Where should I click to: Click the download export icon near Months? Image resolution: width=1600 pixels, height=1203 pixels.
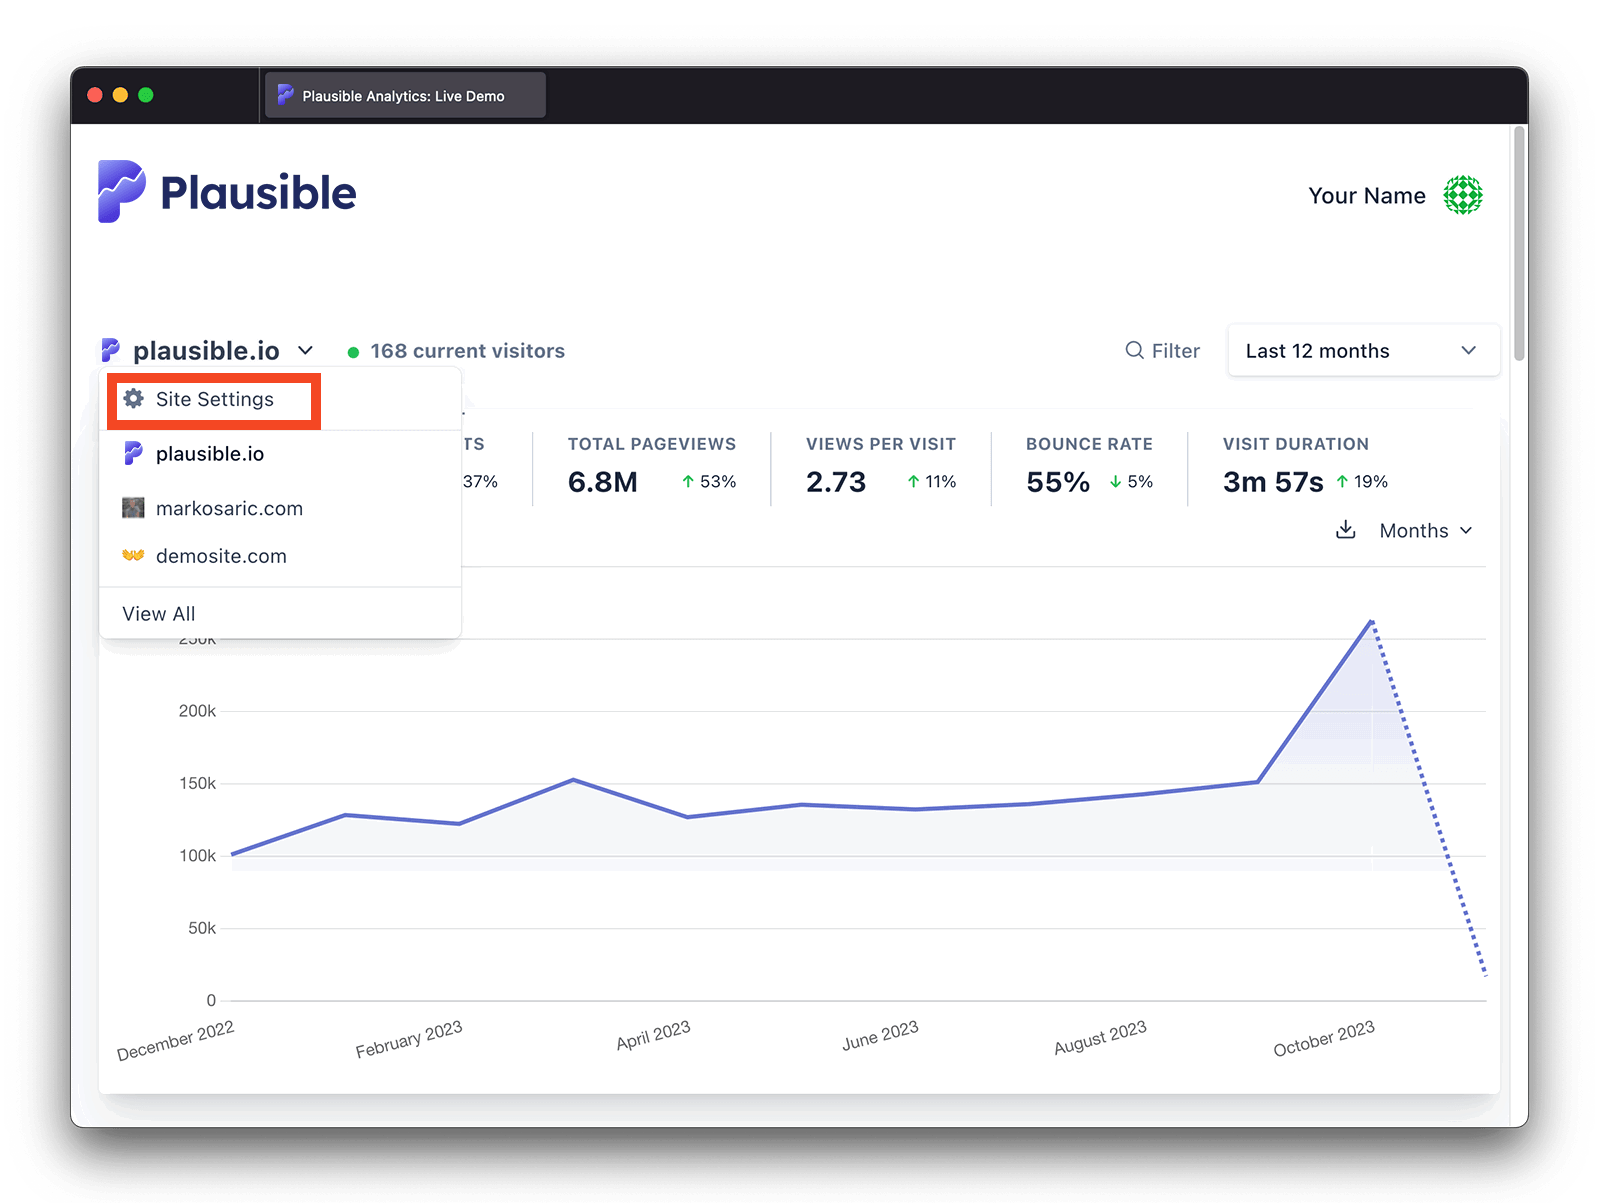(x=1345, y=530)
